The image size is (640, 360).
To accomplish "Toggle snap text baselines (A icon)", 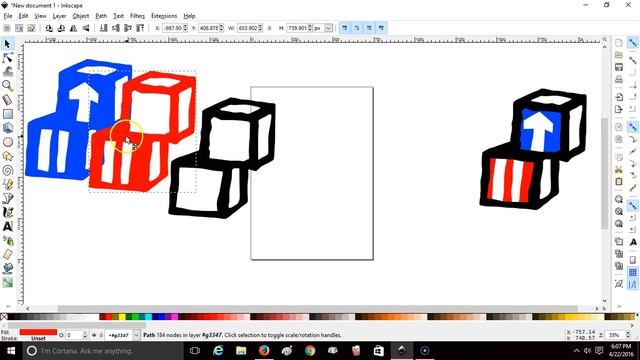I will [x=633, y=242].
